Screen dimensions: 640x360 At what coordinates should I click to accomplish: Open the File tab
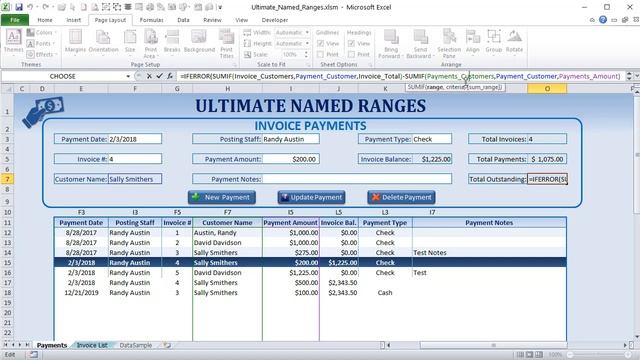pyautogui.click(x=15, y=20)
